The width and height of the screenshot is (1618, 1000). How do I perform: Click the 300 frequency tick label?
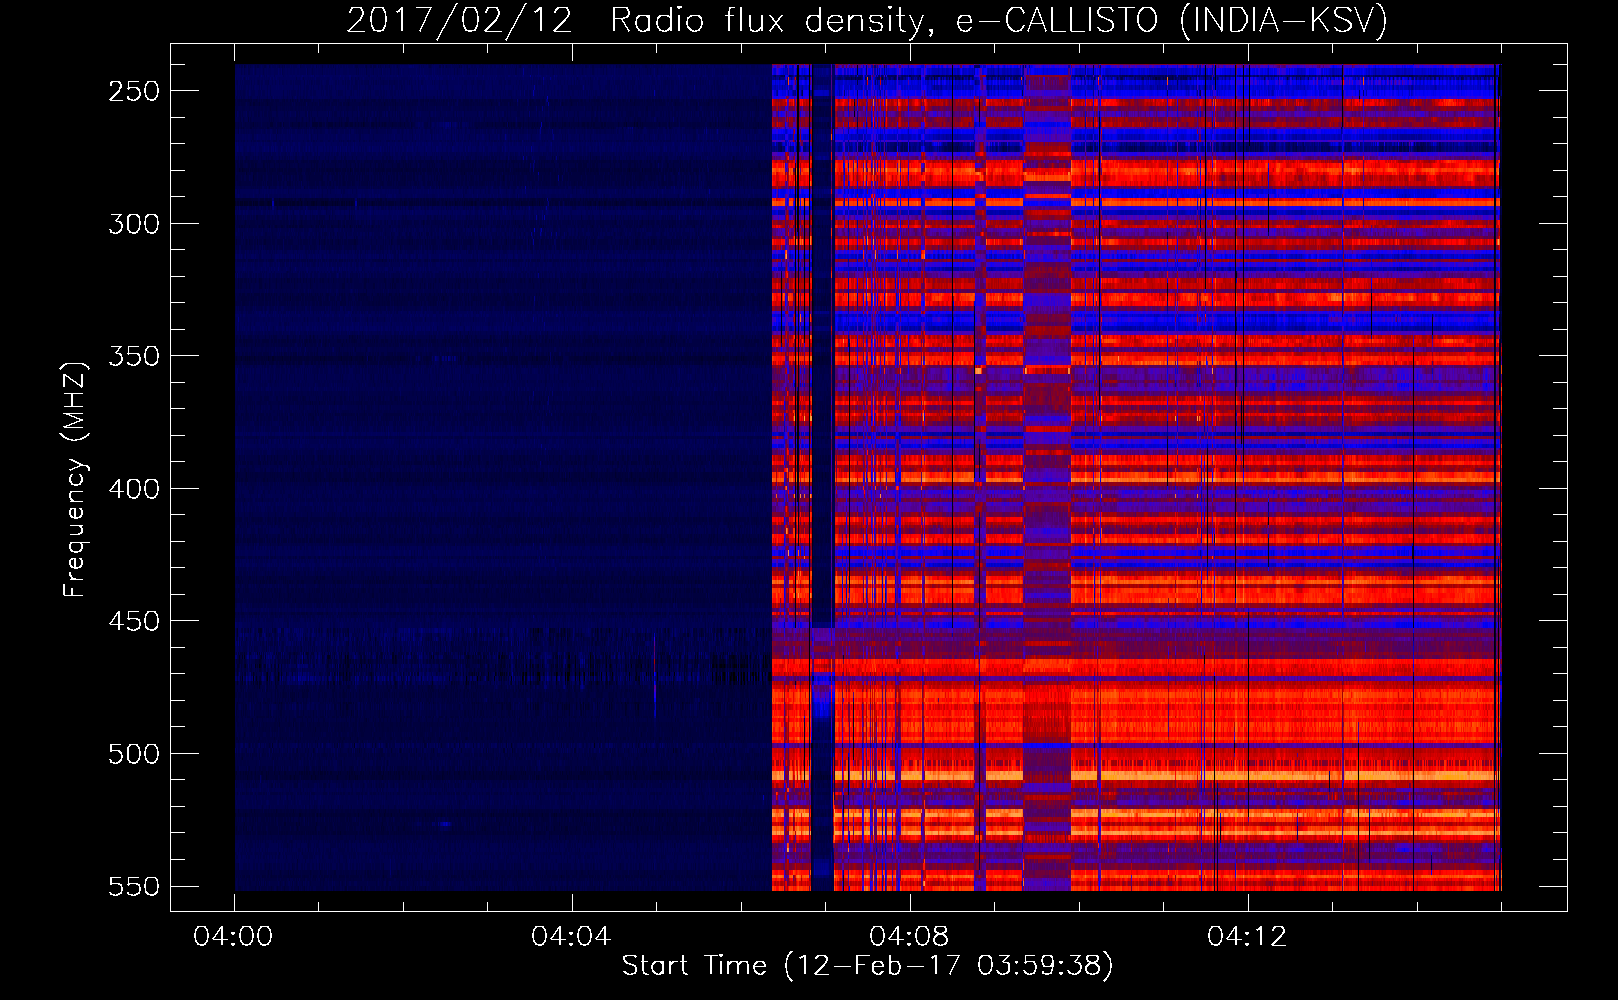(x=134, y=224)
